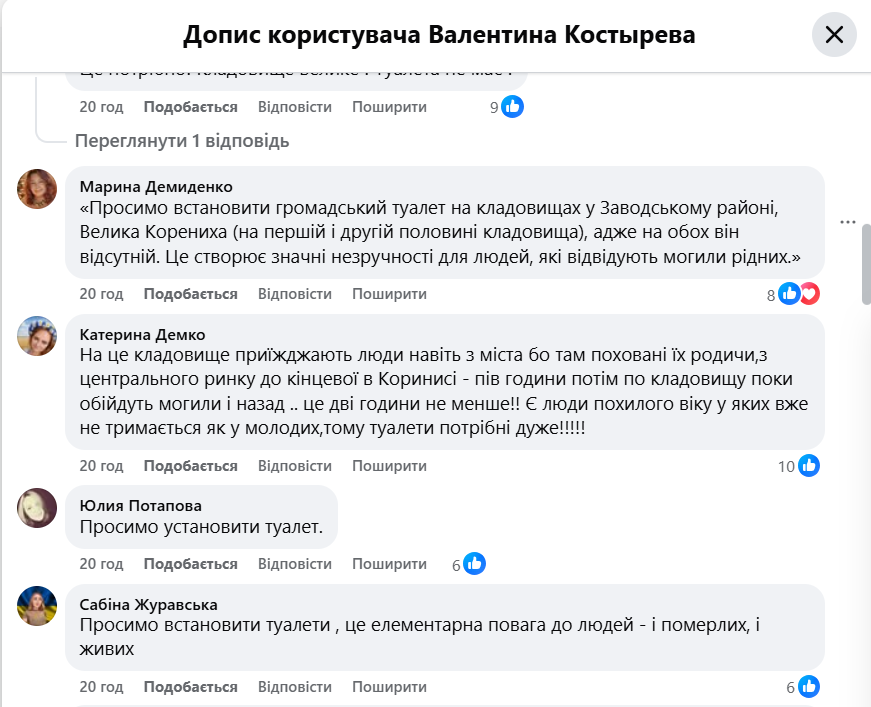
Task: Open three-dot options for Марина Демиденко's comment
Action: 848,221
